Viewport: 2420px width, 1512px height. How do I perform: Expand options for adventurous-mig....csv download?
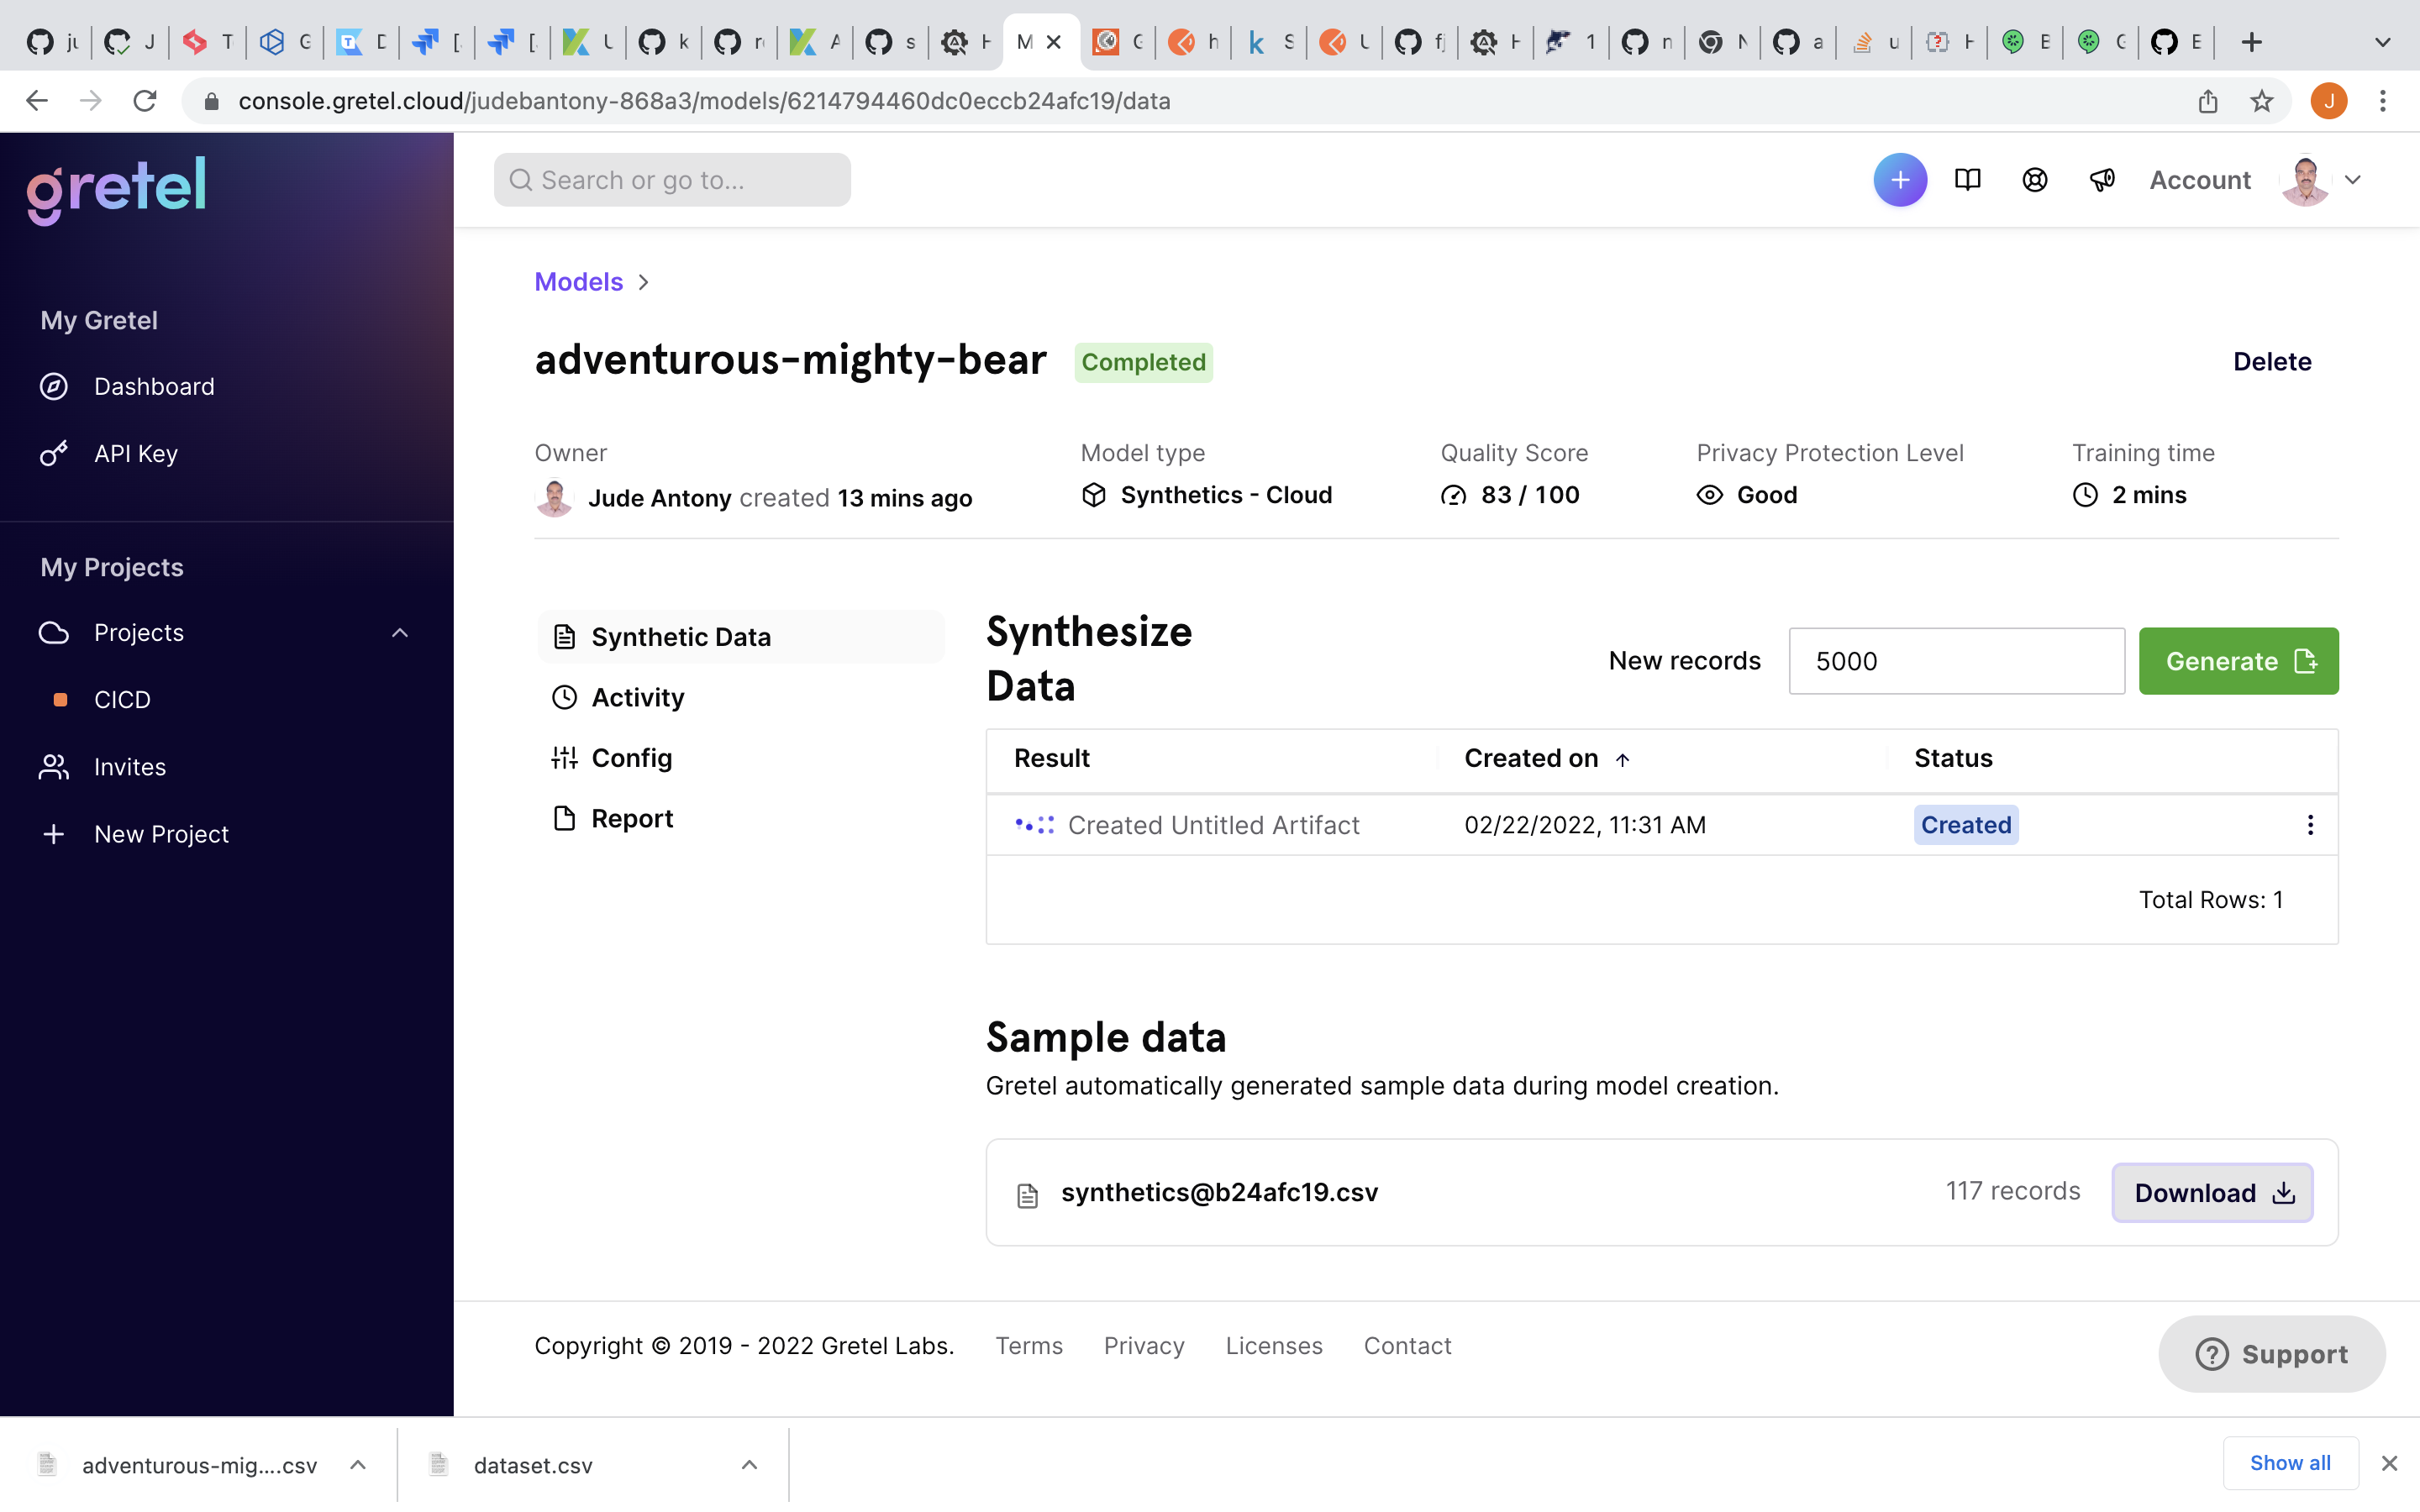click(x=358, y=1465)
